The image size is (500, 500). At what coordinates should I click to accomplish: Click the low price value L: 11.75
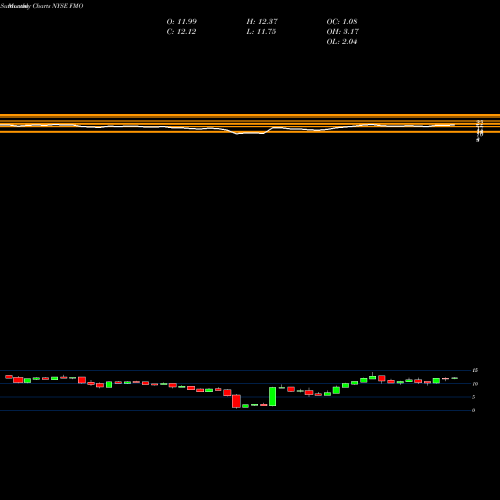pyautogui.click(x=261, y=32)
